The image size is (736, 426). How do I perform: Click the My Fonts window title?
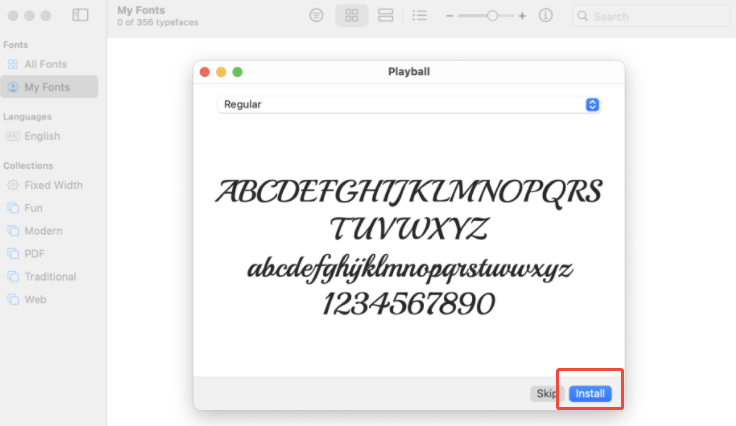(141, 10)
